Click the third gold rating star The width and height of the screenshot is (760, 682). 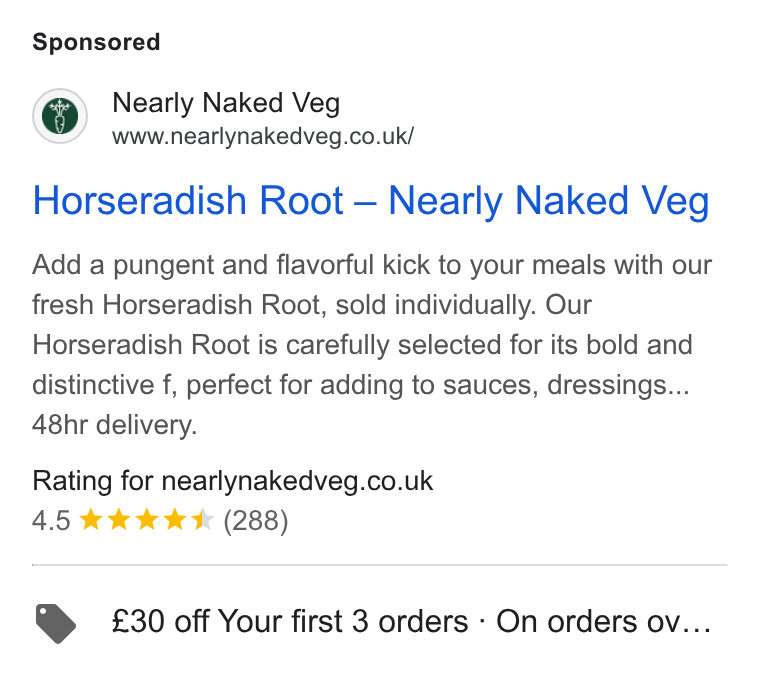tap(147, 520)
